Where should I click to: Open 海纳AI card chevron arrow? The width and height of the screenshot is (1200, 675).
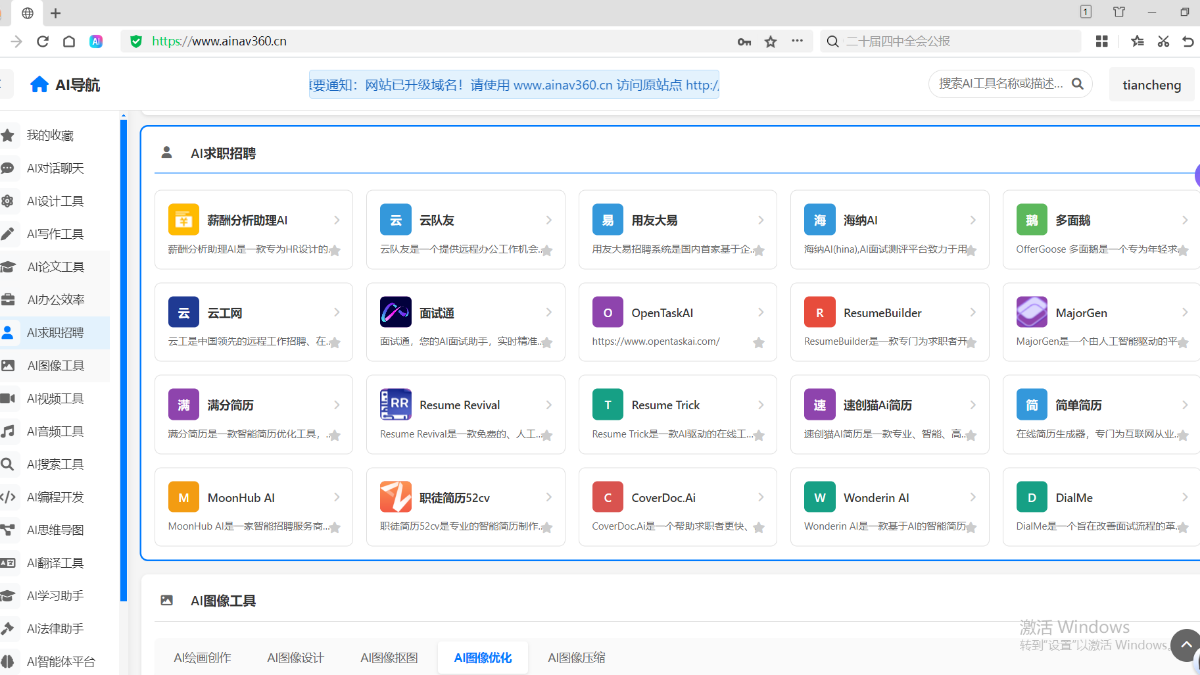[x=973, y=220]
